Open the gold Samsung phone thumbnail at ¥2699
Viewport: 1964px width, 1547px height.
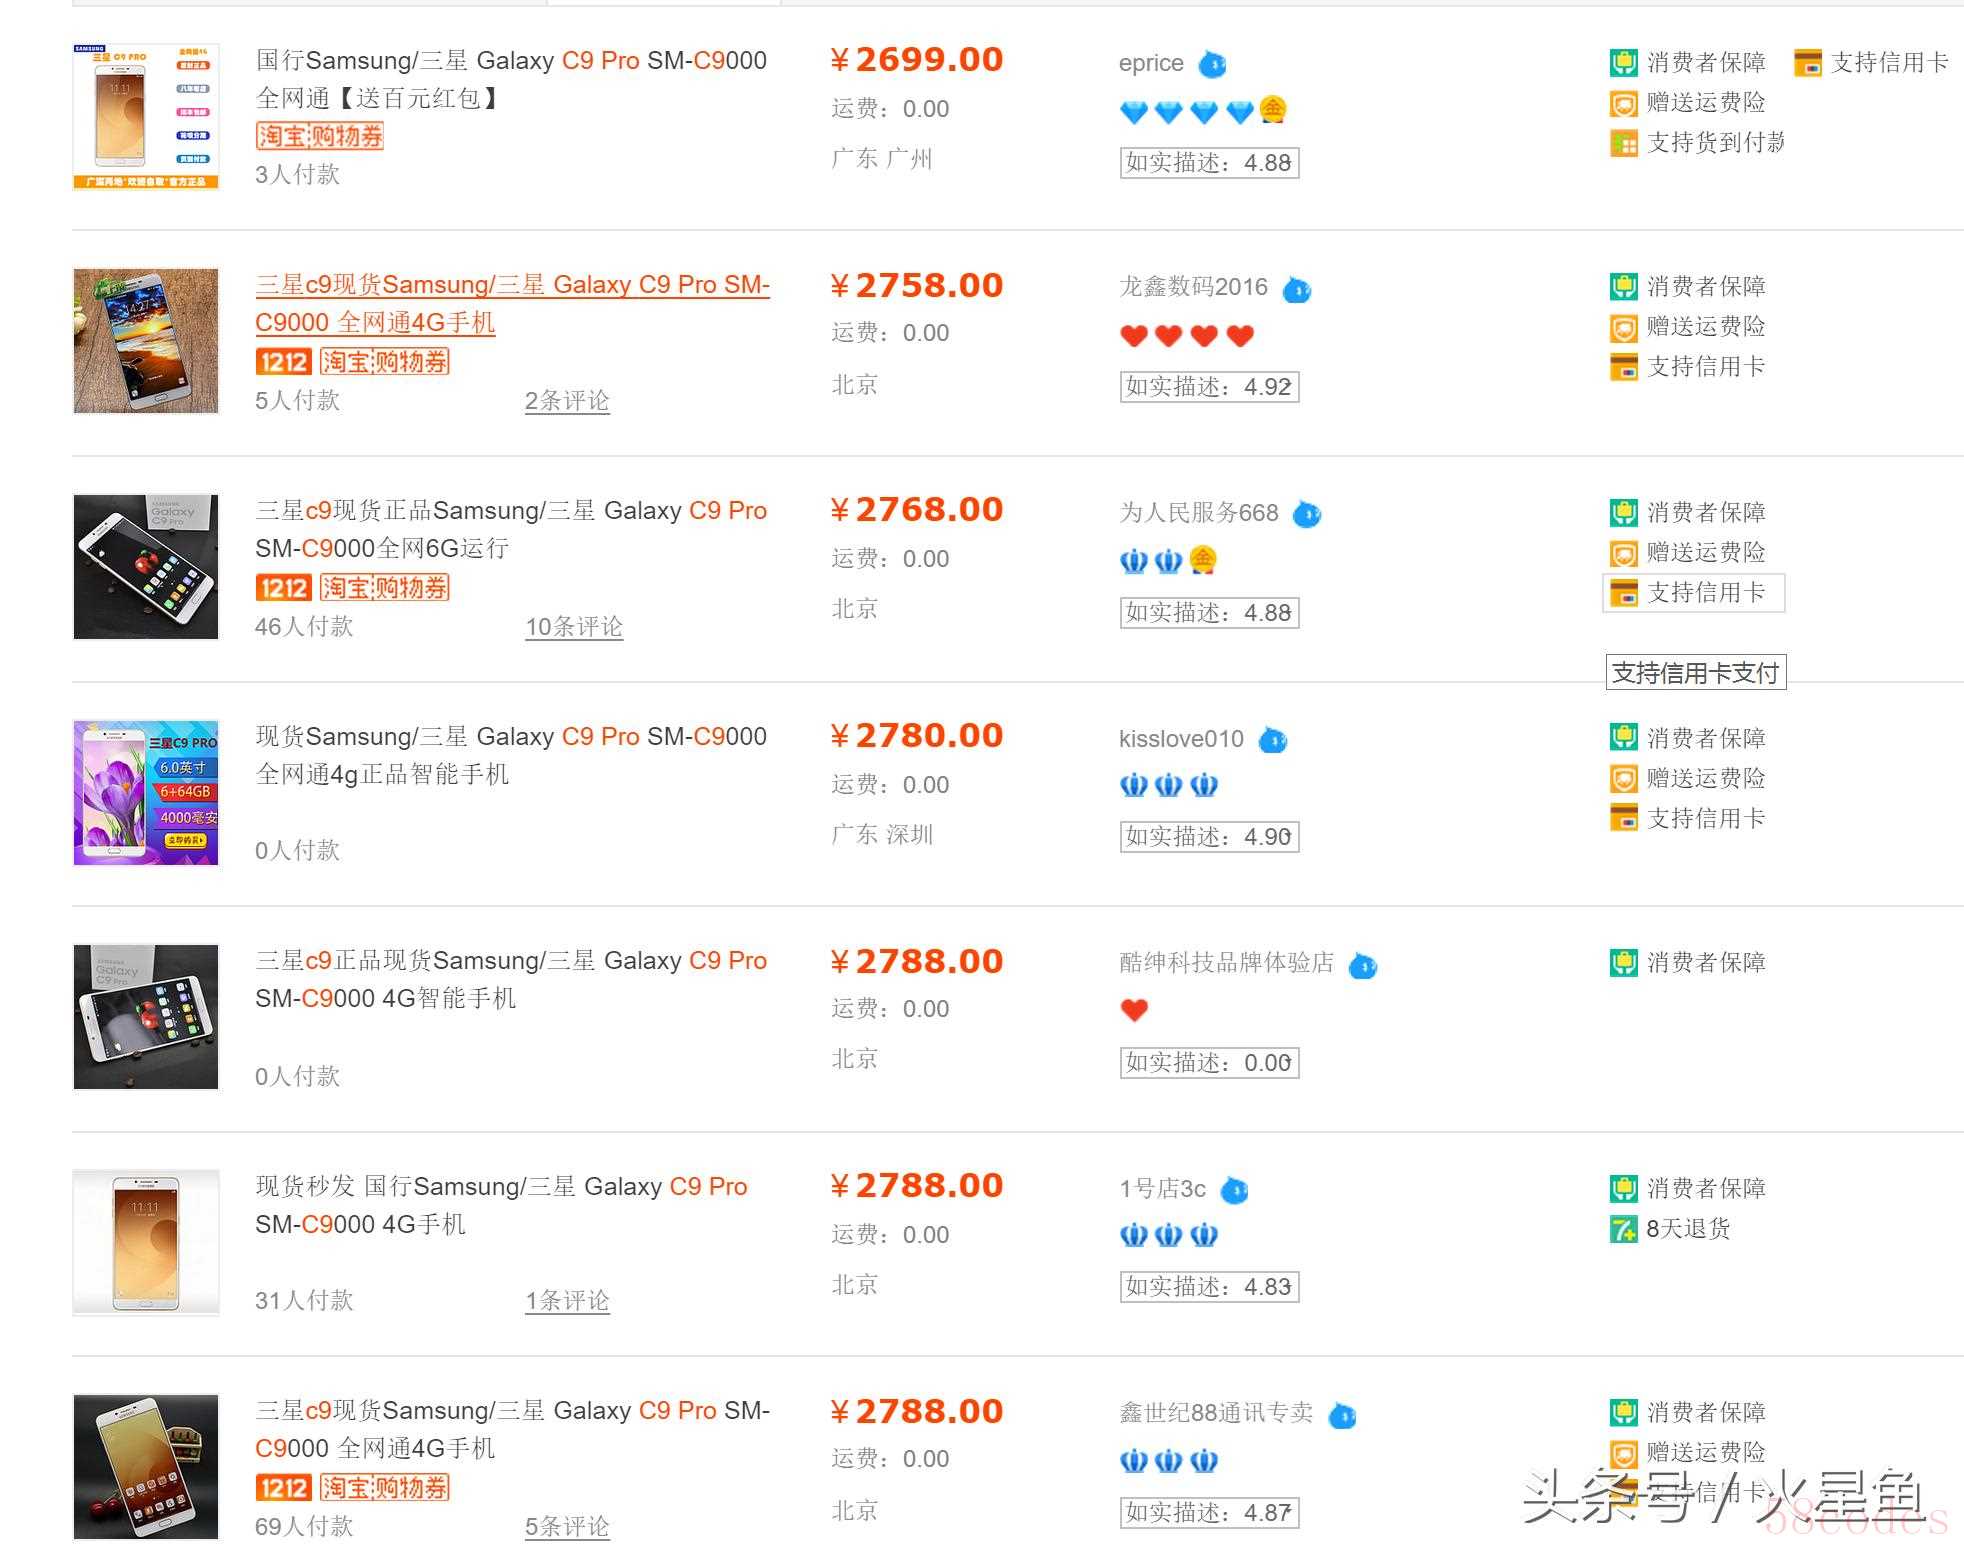coord(146,116)
